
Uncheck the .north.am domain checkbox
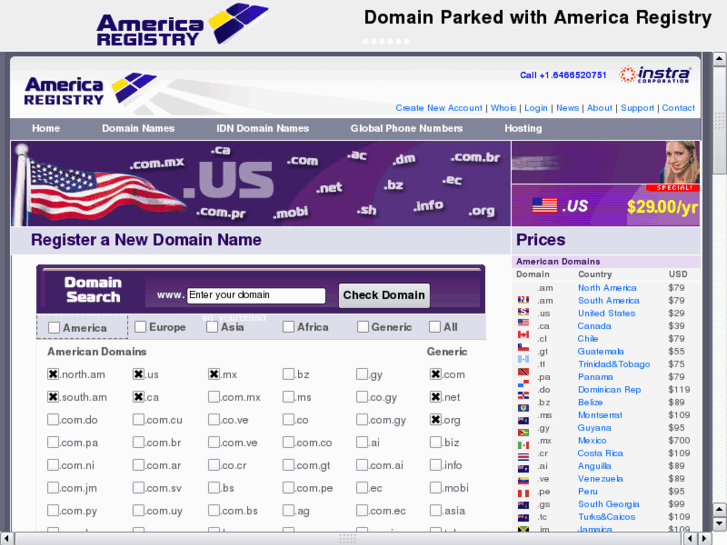54,374
